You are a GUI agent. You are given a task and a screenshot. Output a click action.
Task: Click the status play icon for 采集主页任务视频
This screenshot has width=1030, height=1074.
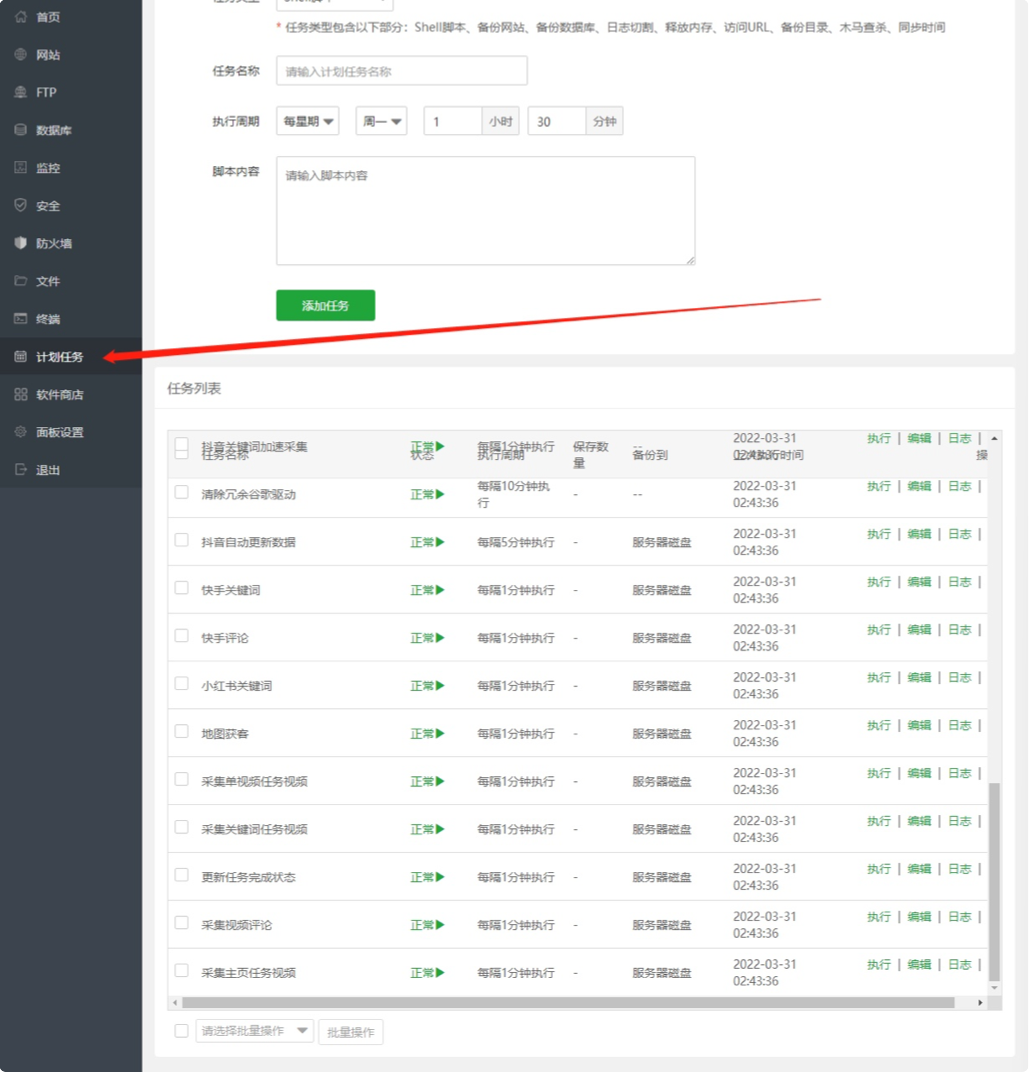click(440, 973)
